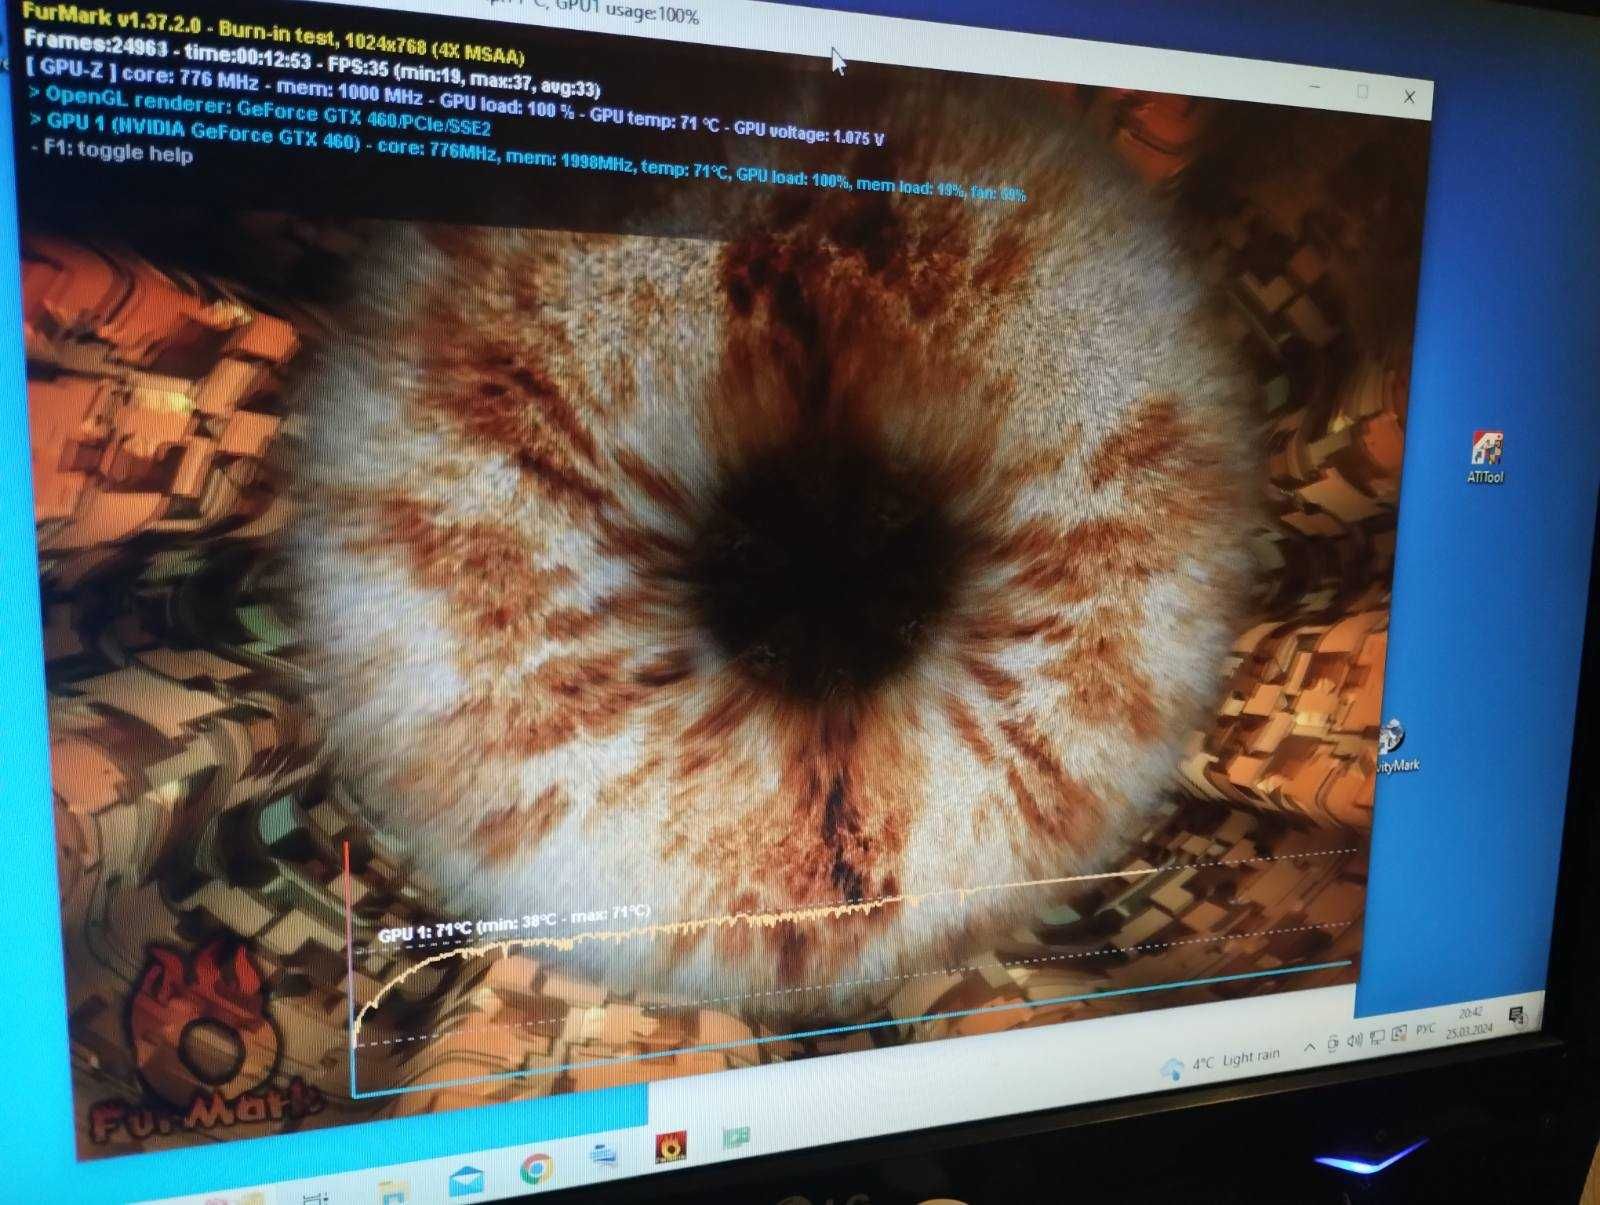
Task: Click the GPU 1 temperature graph label
Action: pos(514,923)
